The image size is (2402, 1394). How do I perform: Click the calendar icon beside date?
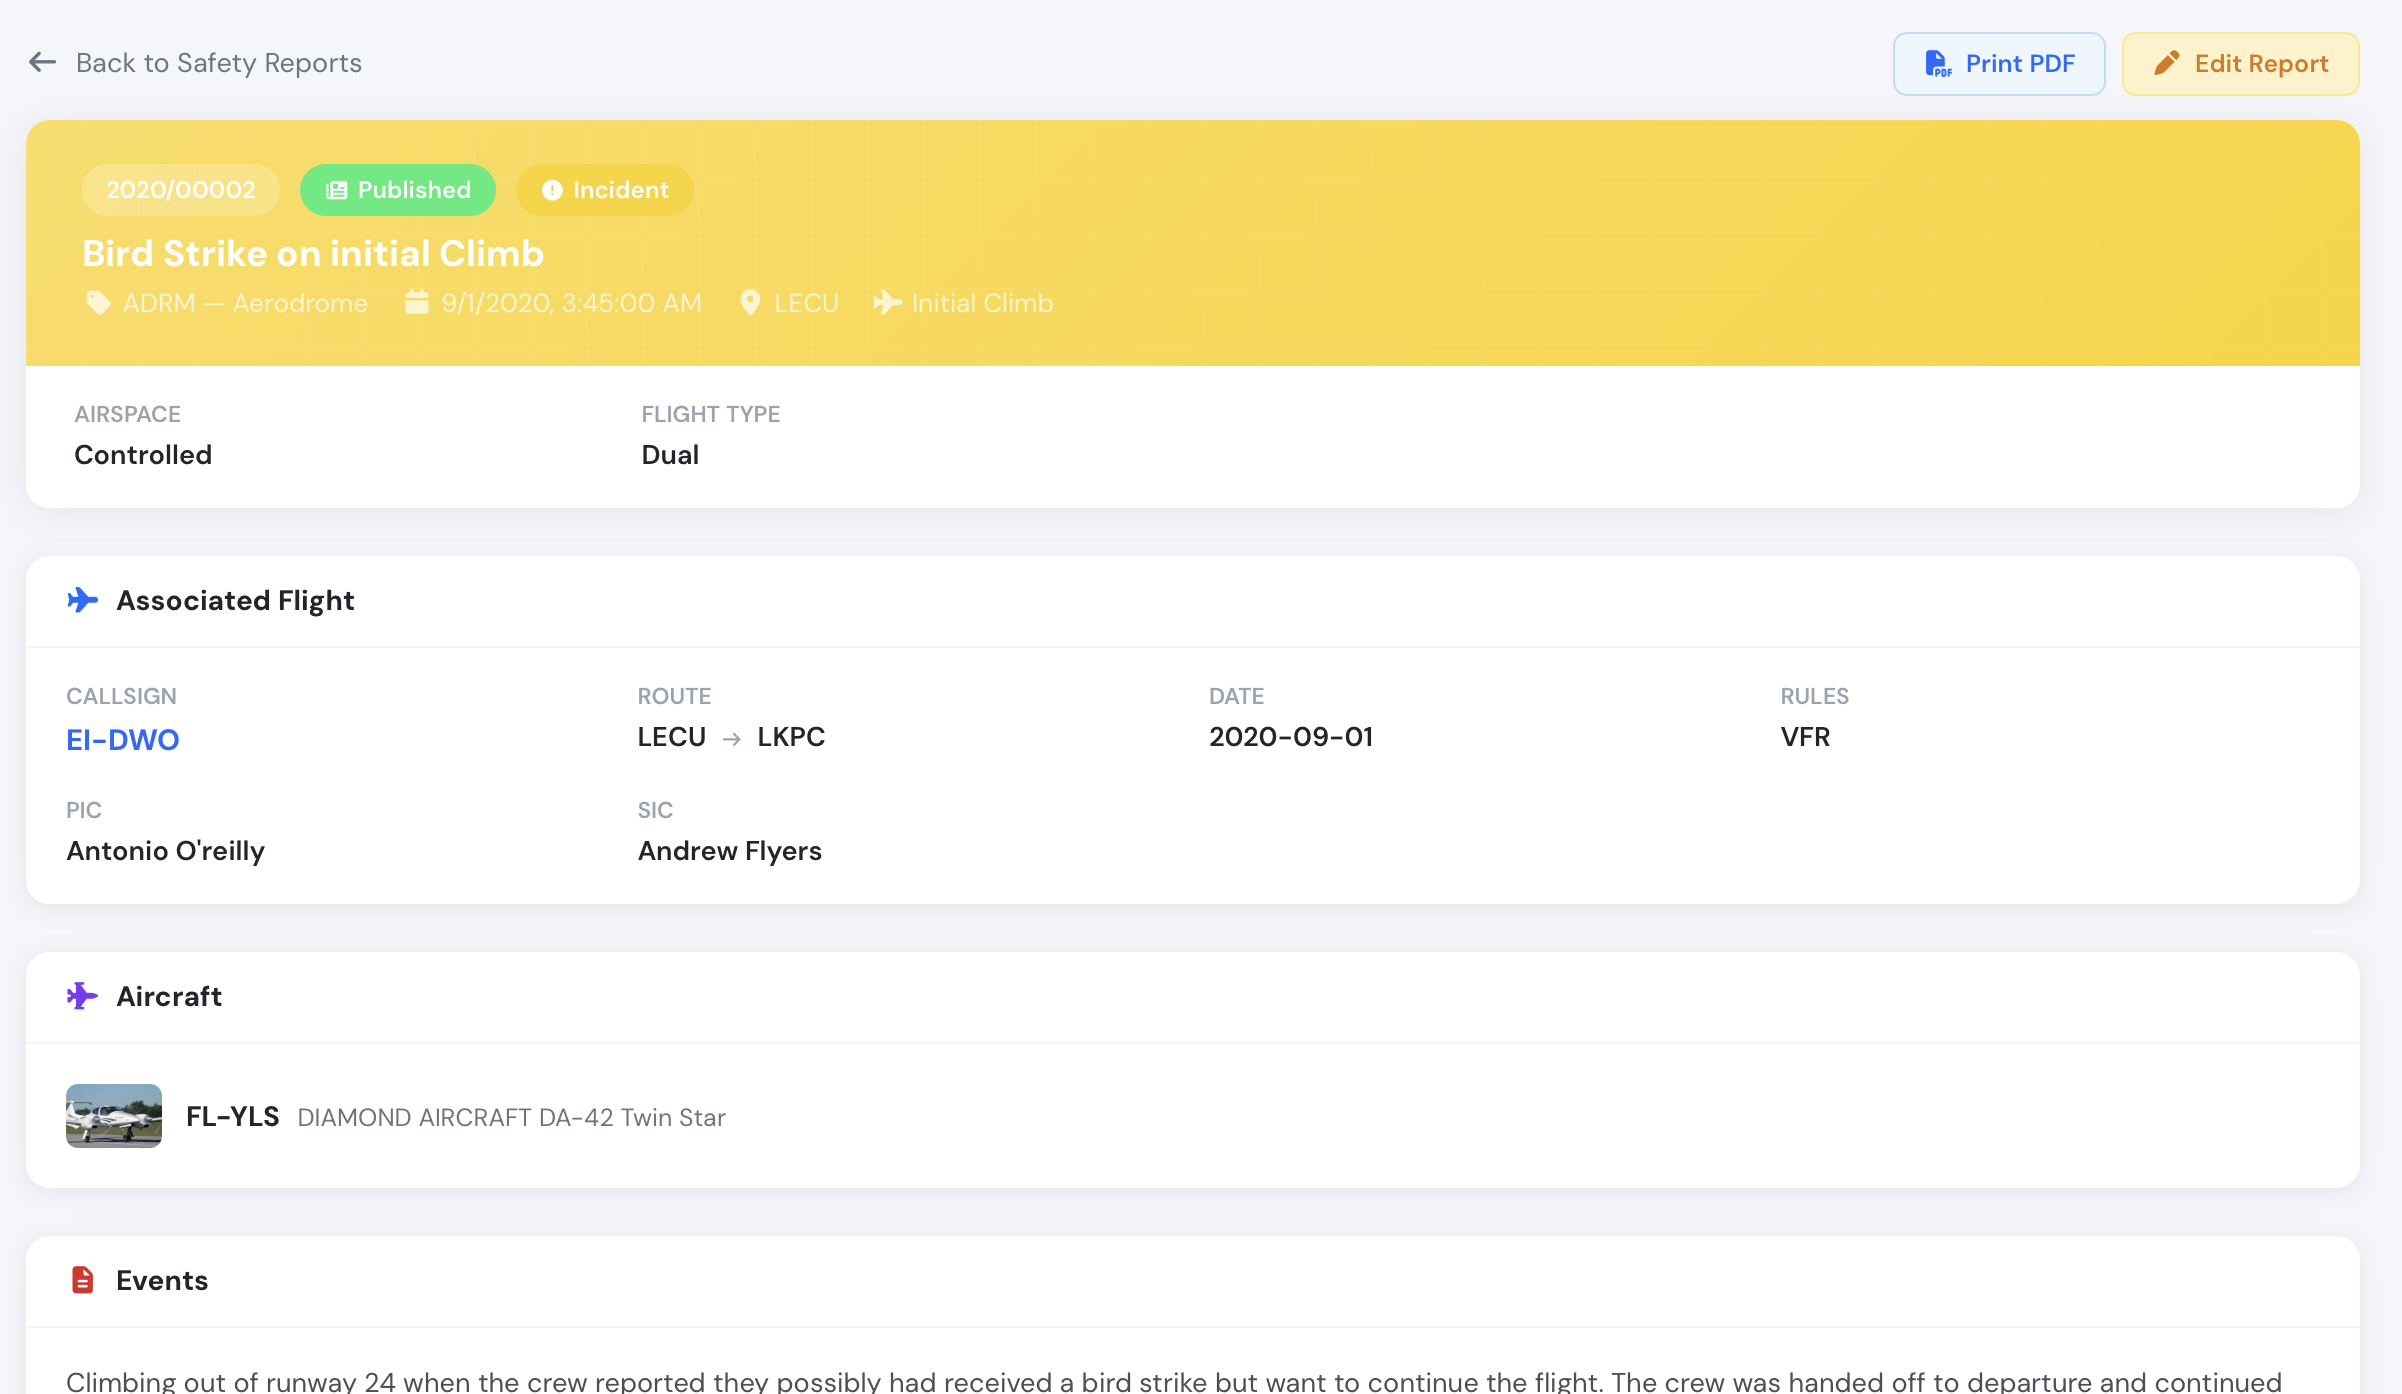click(x=416, y=302)
